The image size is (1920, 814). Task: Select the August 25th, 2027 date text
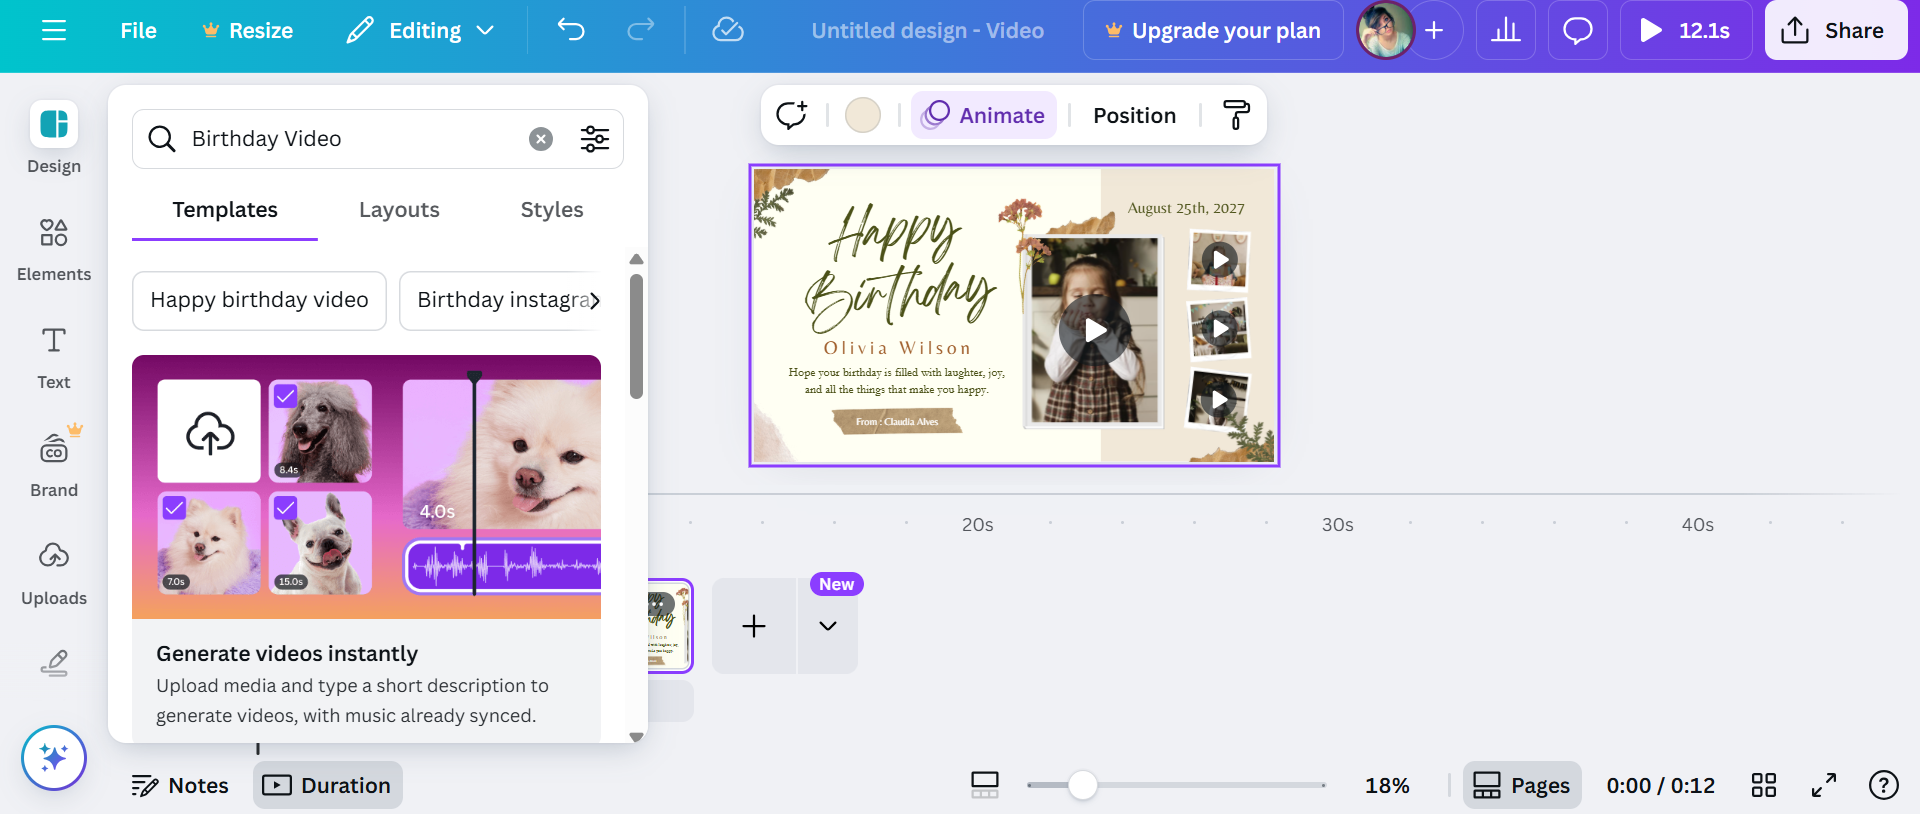[1186, 208]
